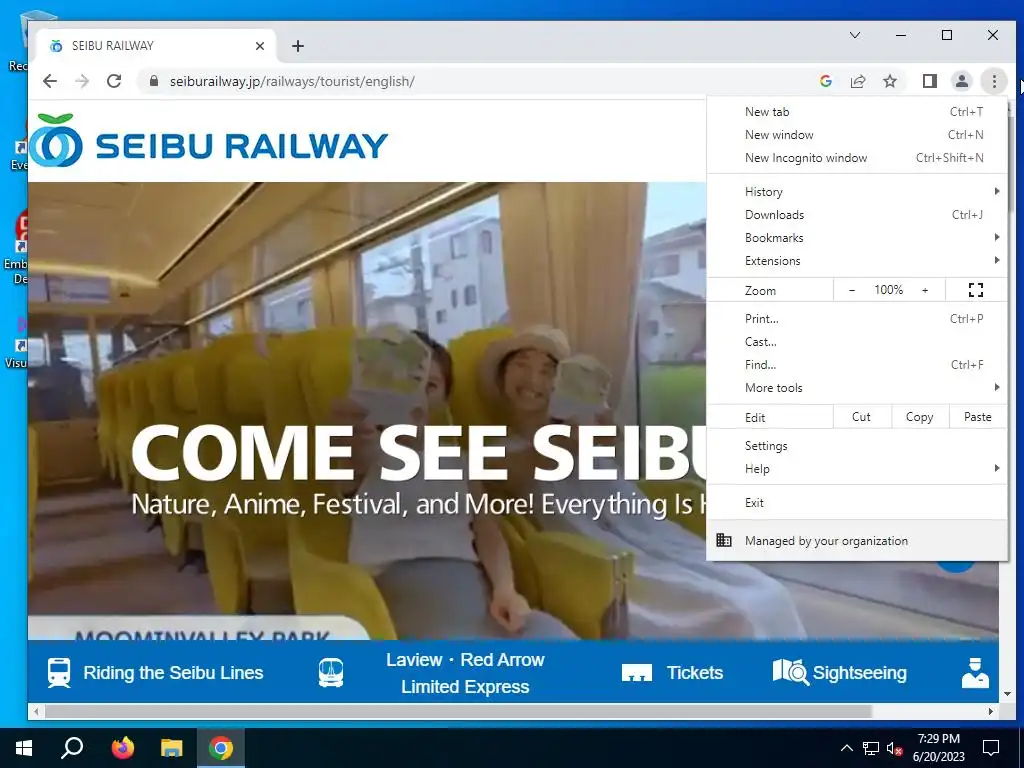Click the padlock site info icon
The image size is (1024, 768).
pyautogui.click(x=153, y=81)
